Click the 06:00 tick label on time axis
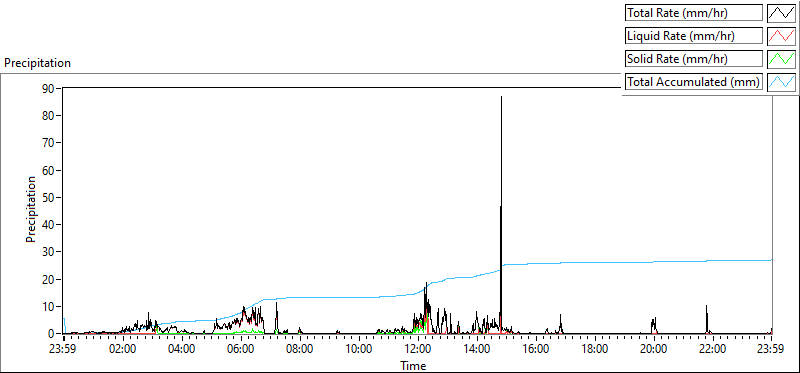800x373 pixels. point(241,350)
